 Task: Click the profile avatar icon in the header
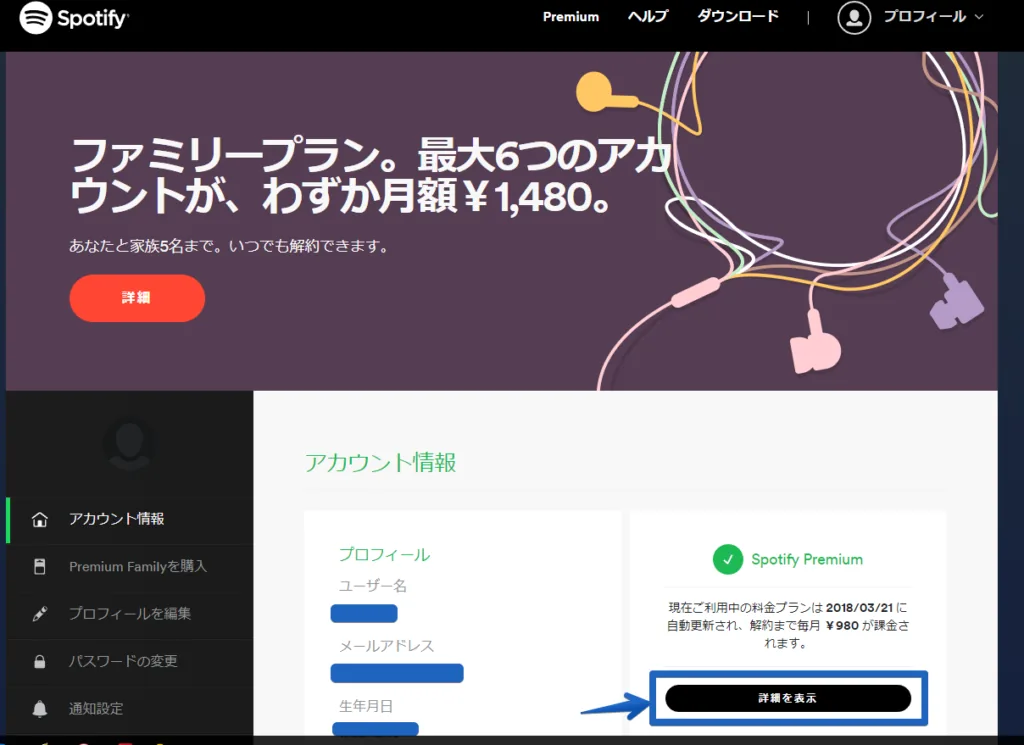coord(854,18)
